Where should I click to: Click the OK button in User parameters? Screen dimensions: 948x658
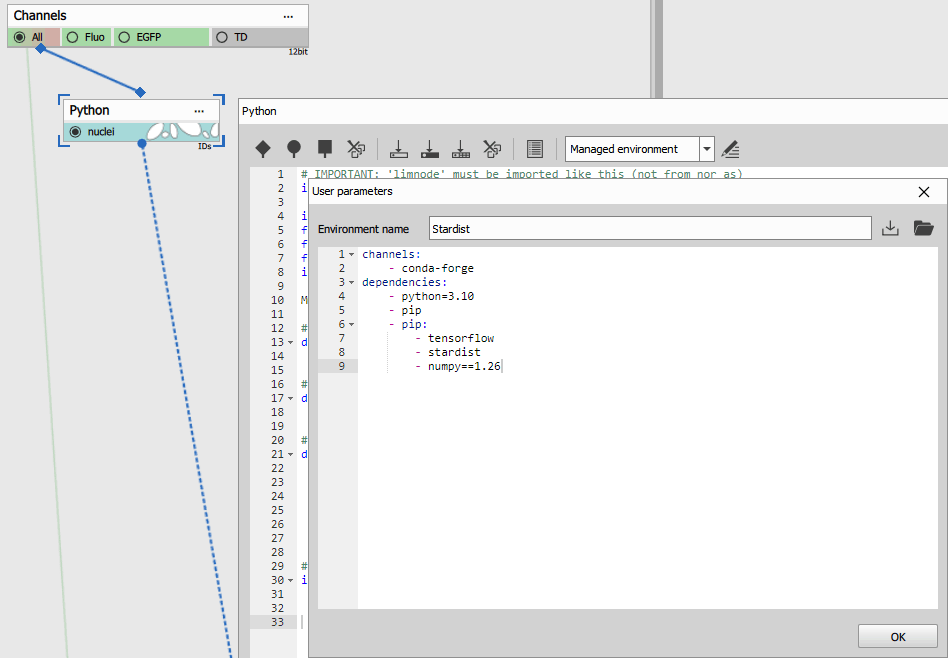[898, 636]
